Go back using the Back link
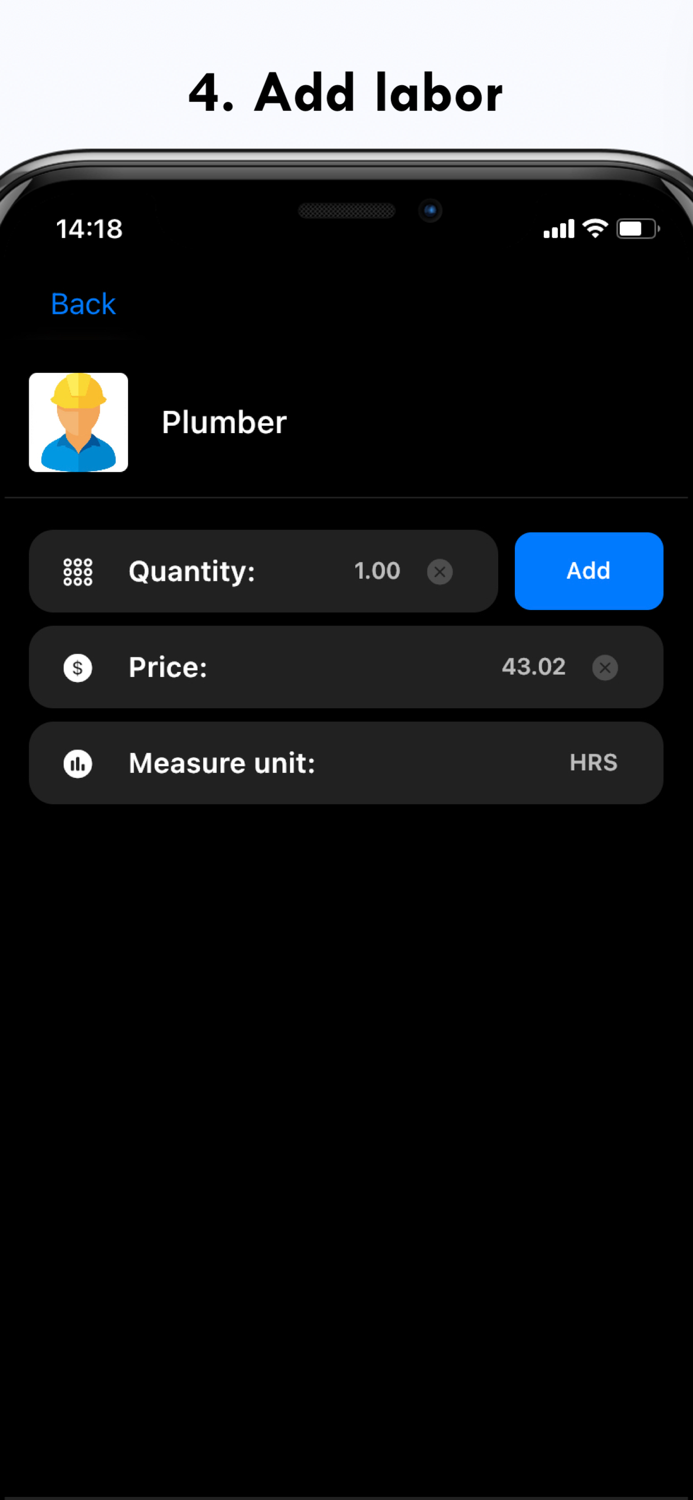Image resolution: width=693 pixels, height=1500 pixels. click(83, 304)
